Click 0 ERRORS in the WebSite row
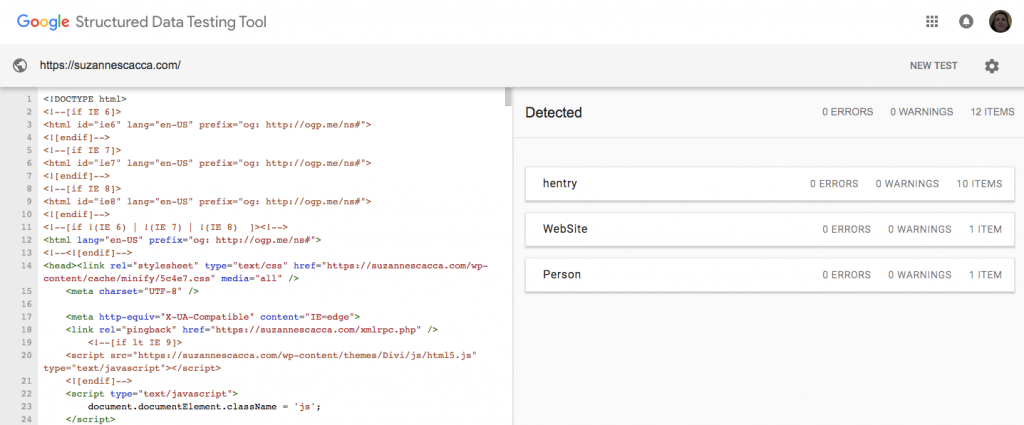Image resolution: width=1024 pixels, height=425 pixels. [x=846, y=229]
